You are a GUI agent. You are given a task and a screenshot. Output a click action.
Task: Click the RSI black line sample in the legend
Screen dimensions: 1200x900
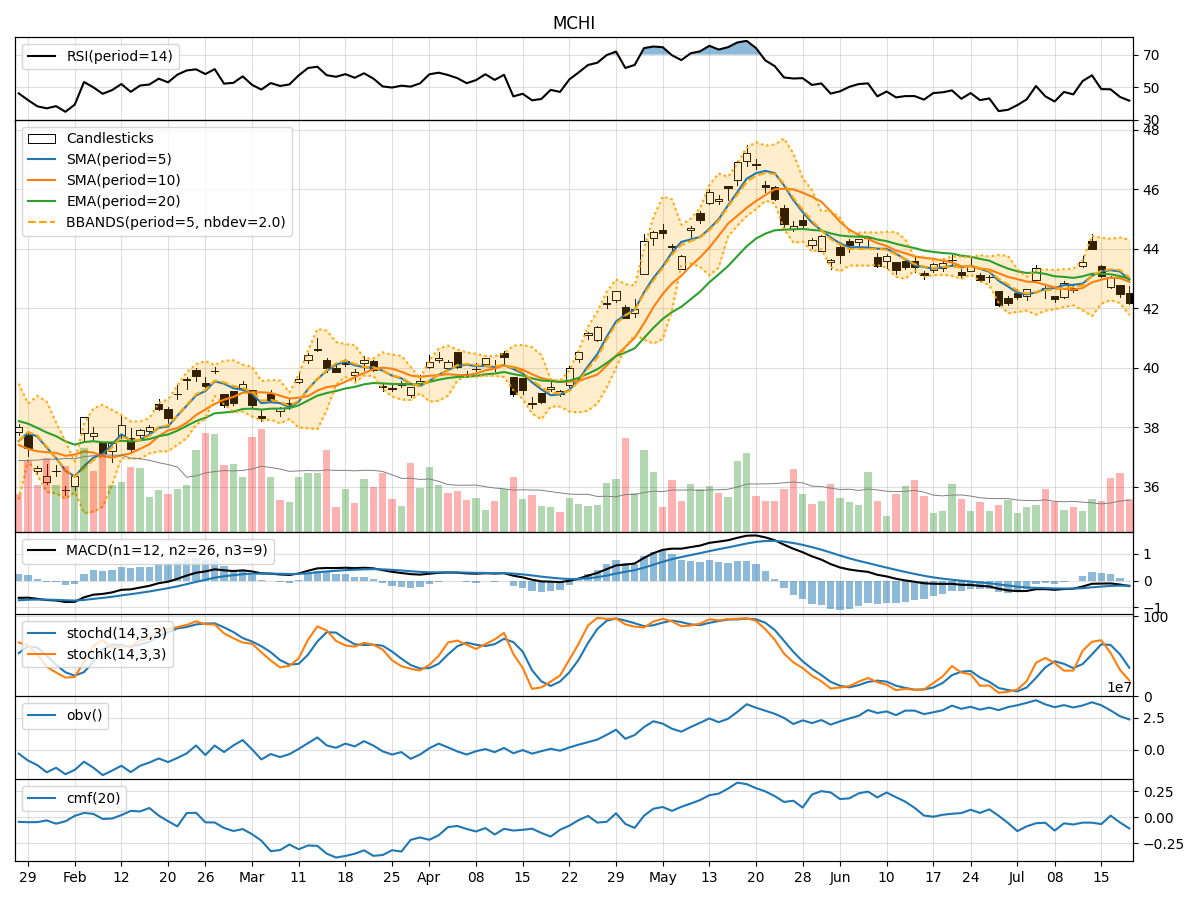pyautogui.click(x=42, y=57)
